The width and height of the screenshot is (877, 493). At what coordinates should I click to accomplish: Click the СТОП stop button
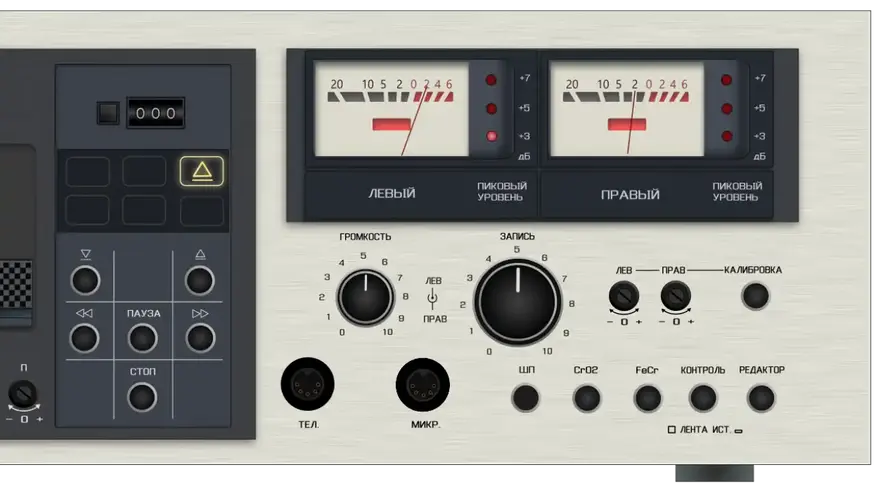point(142,397)
